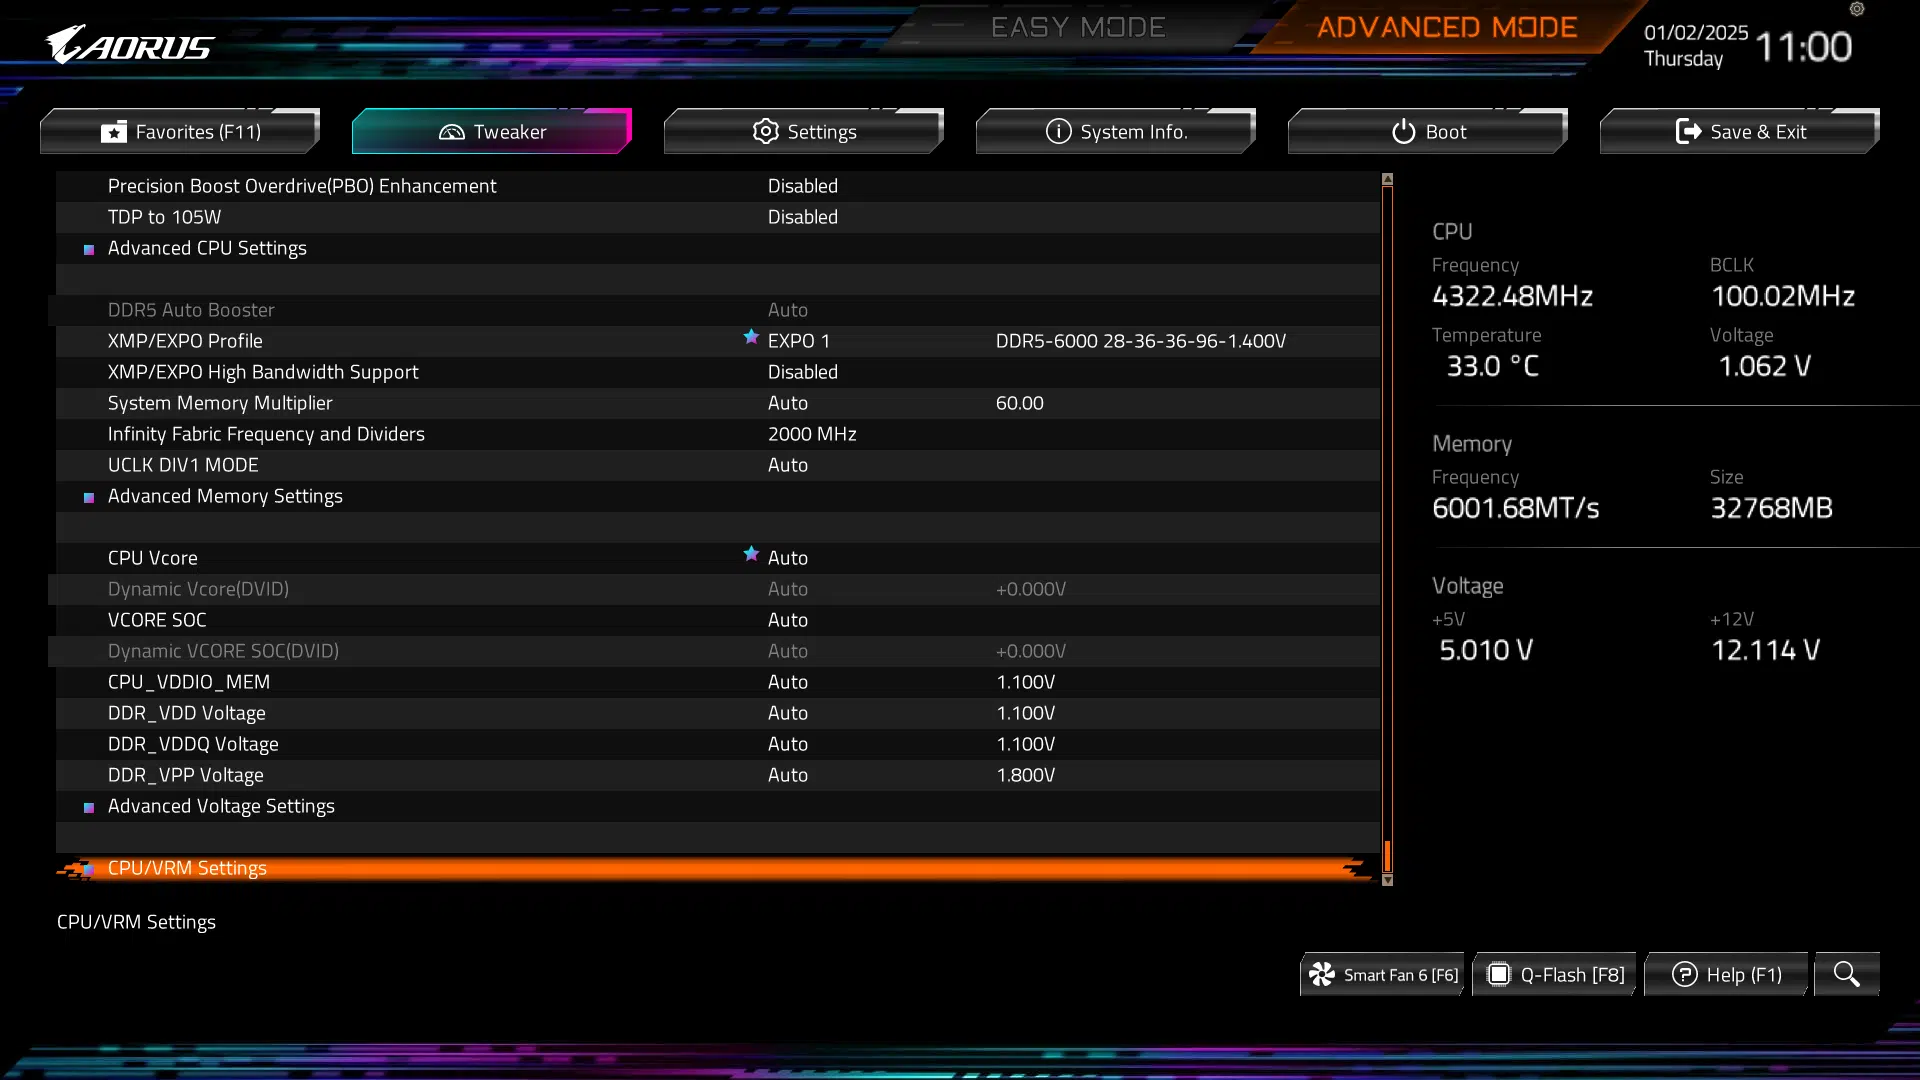This screenshot has height=1080, width=1920.
Task: Click the 60.00 memory multiplier value
Action: point(1019,403)
